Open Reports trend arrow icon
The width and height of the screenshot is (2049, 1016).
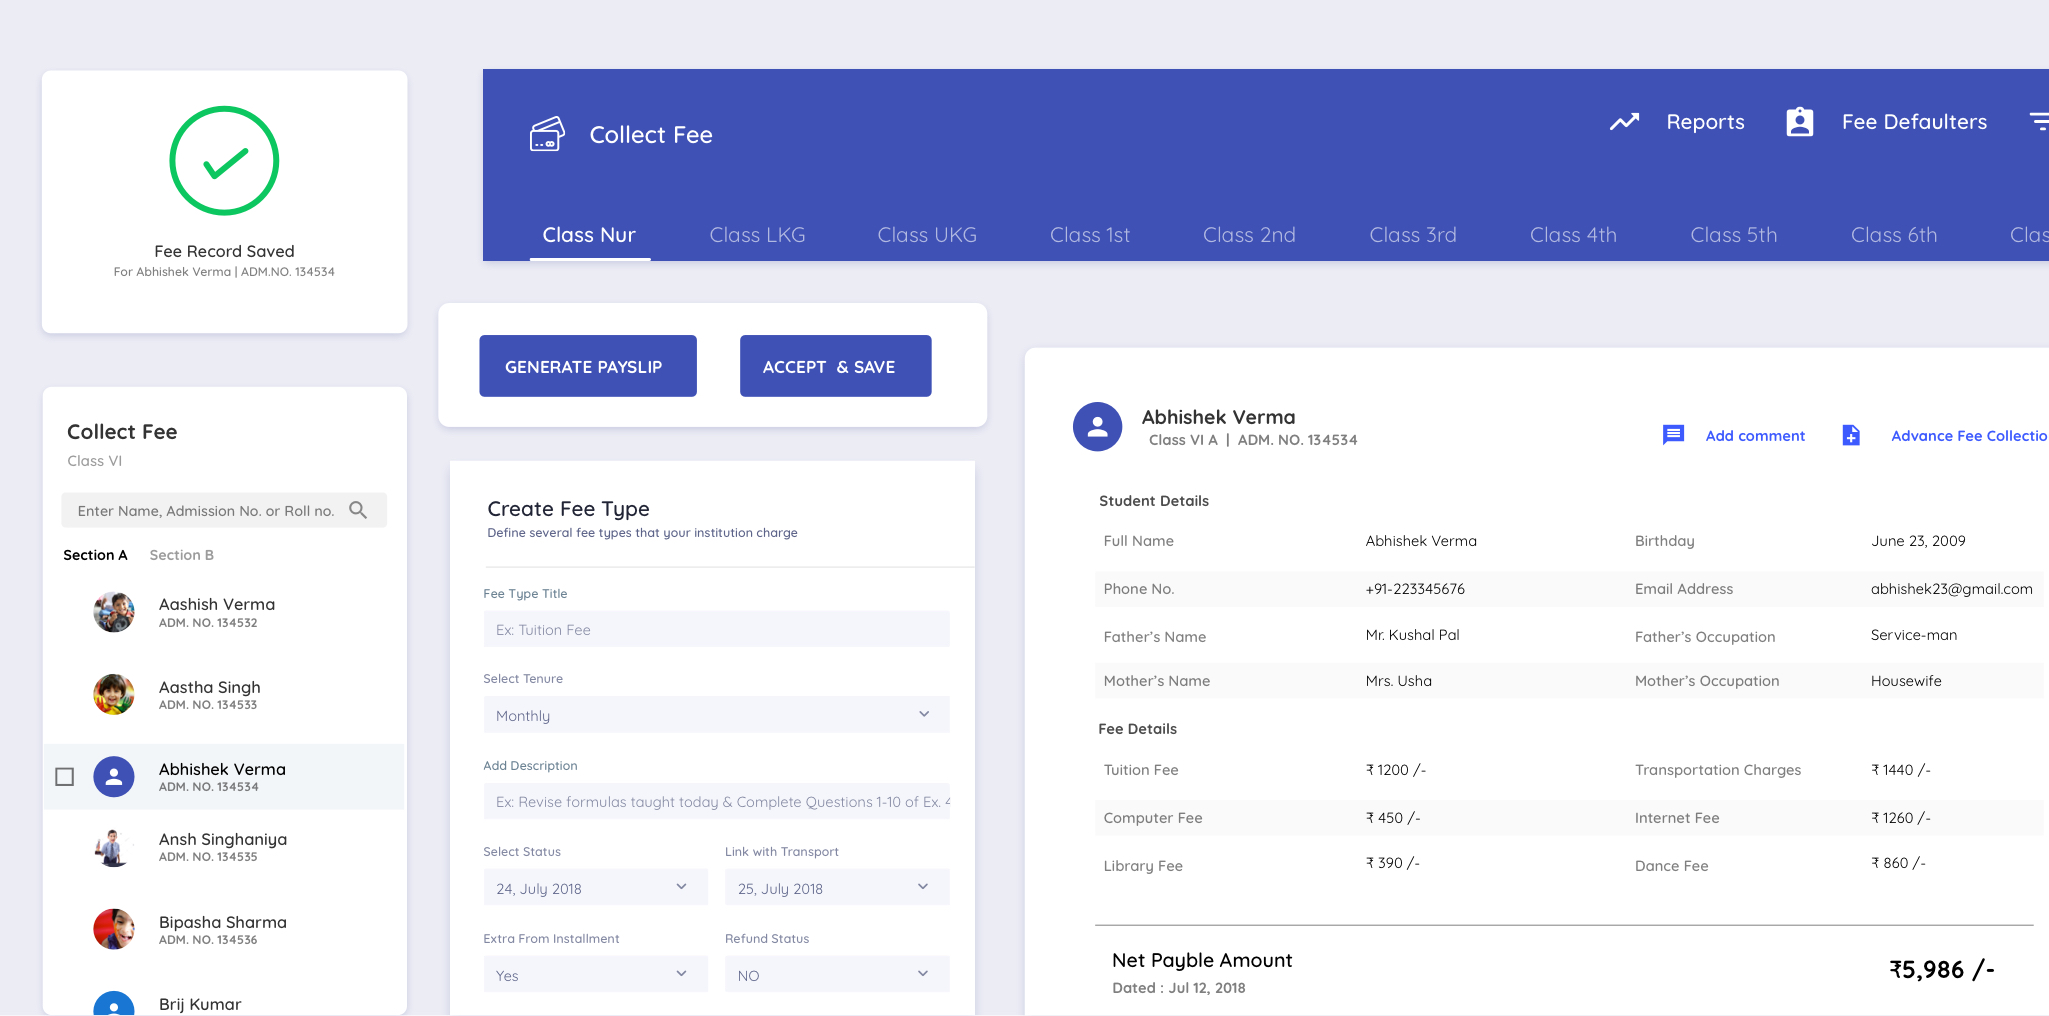(1624, 122)
